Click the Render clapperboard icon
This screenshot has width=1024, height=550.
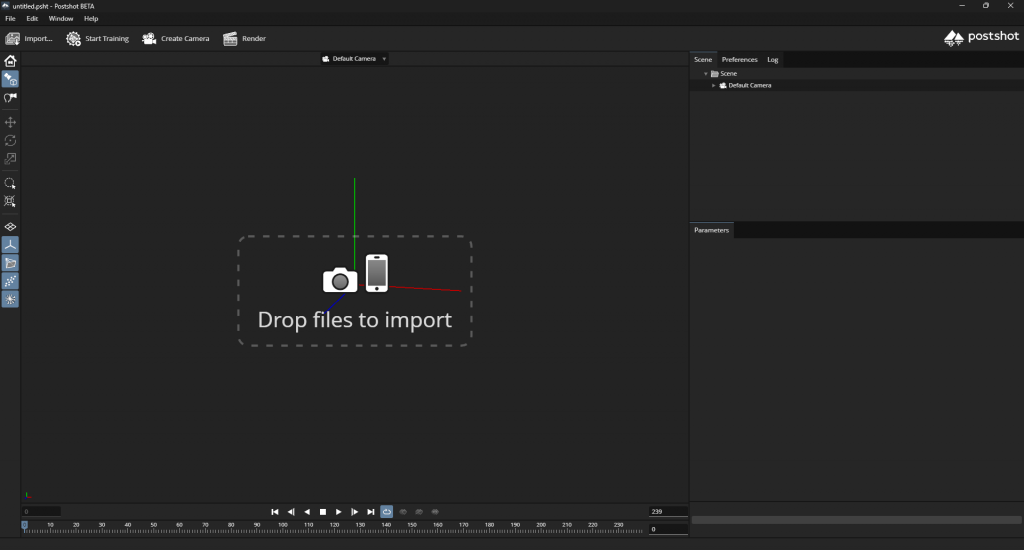[x=230, y=39]
